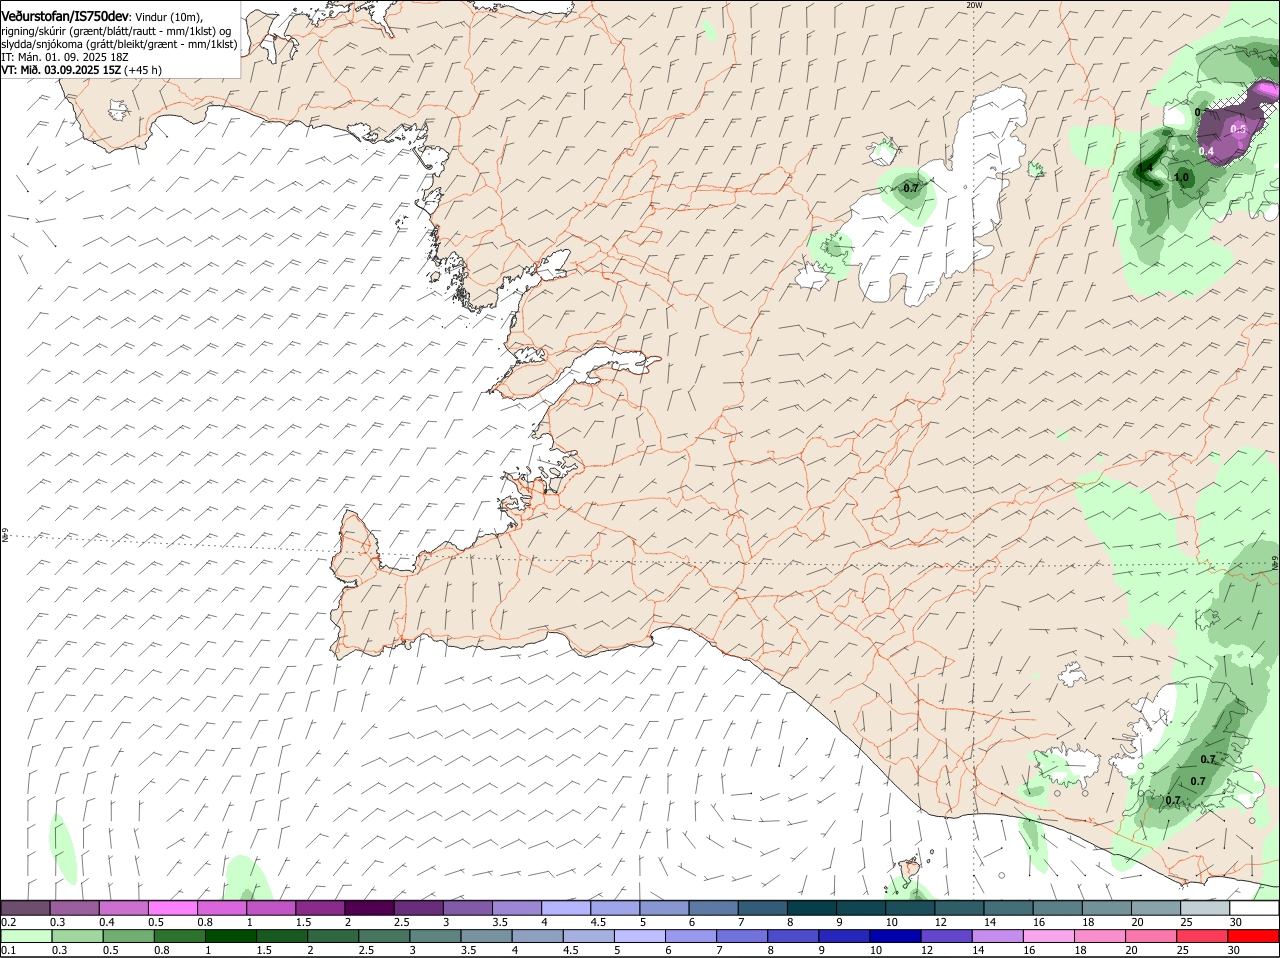Click the 0.7 value beside the central glacier

point(910,188)
